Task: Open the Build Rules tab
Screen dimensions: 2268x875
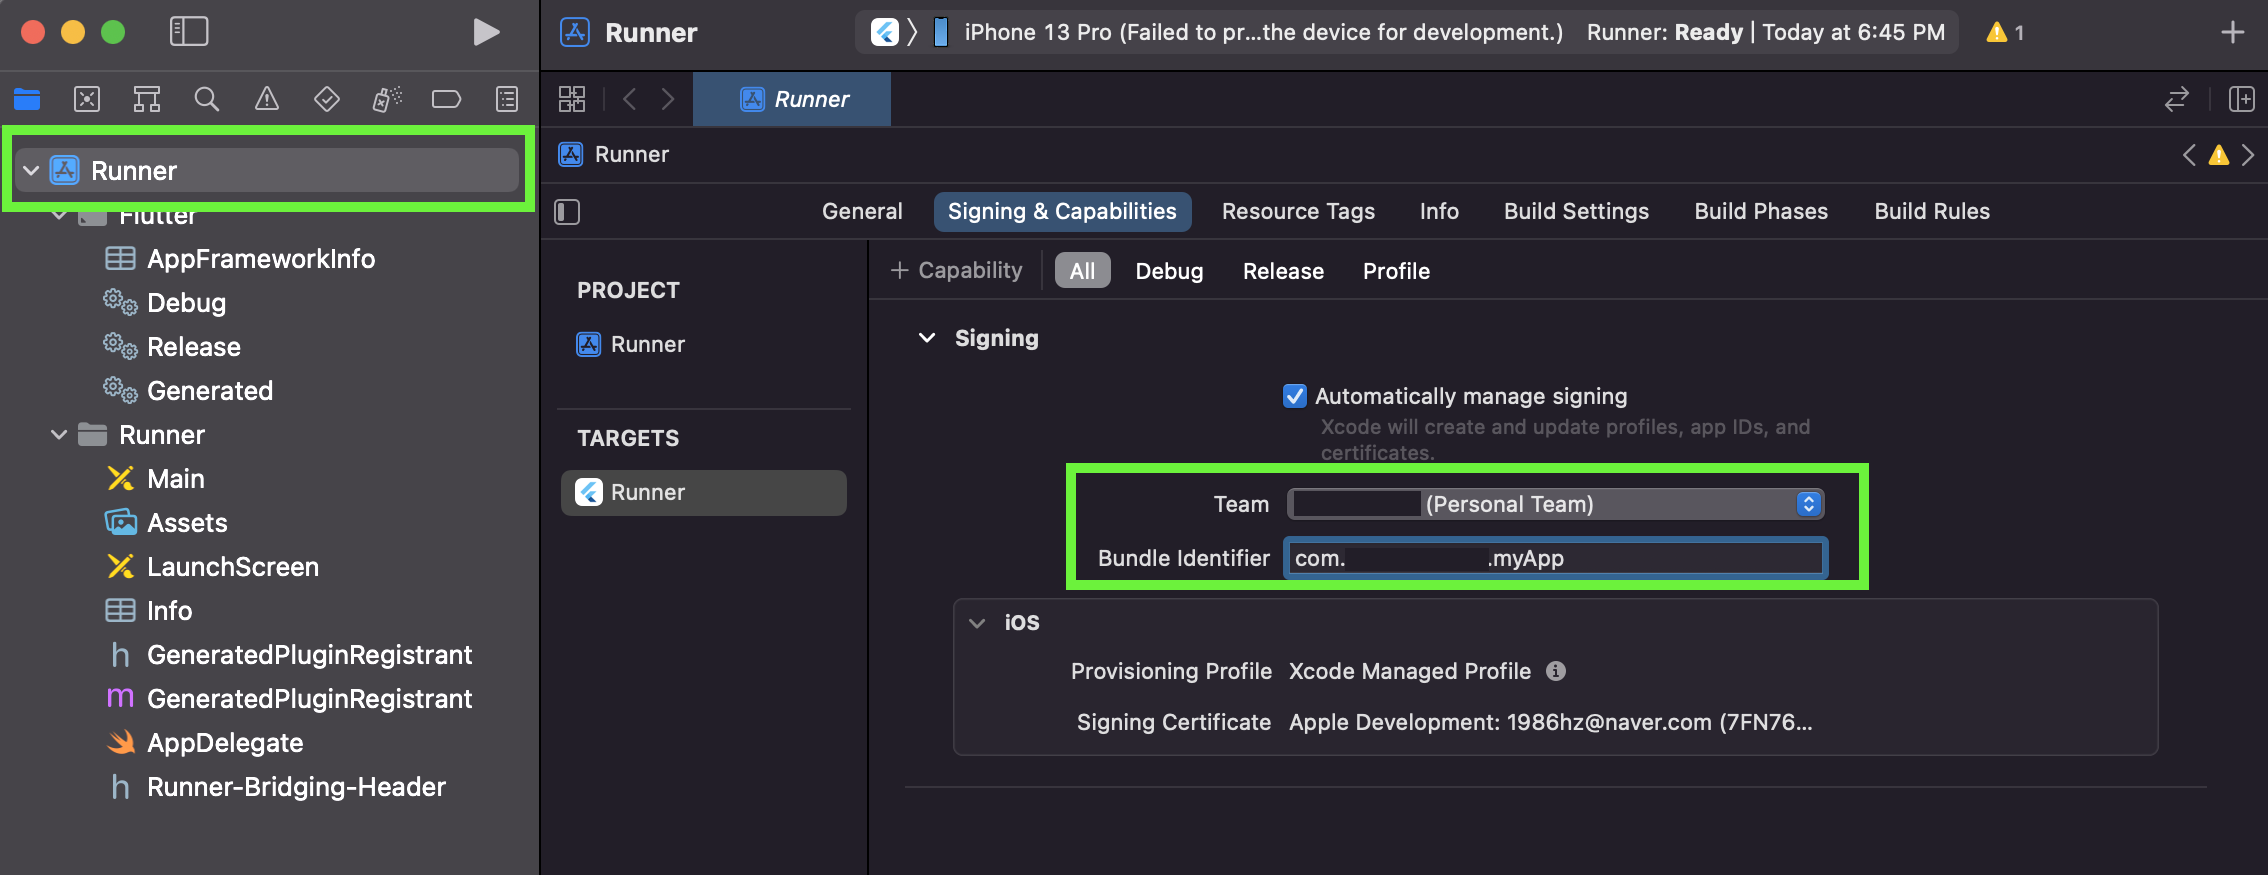Action: [1932, 212]
